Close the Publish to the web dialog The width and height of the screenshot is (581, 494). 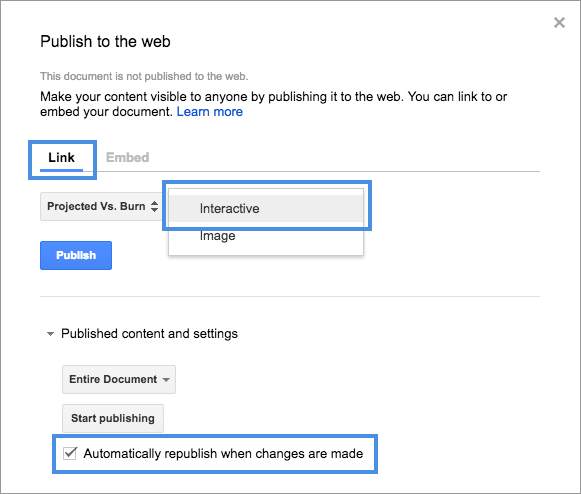coord(559,23)
